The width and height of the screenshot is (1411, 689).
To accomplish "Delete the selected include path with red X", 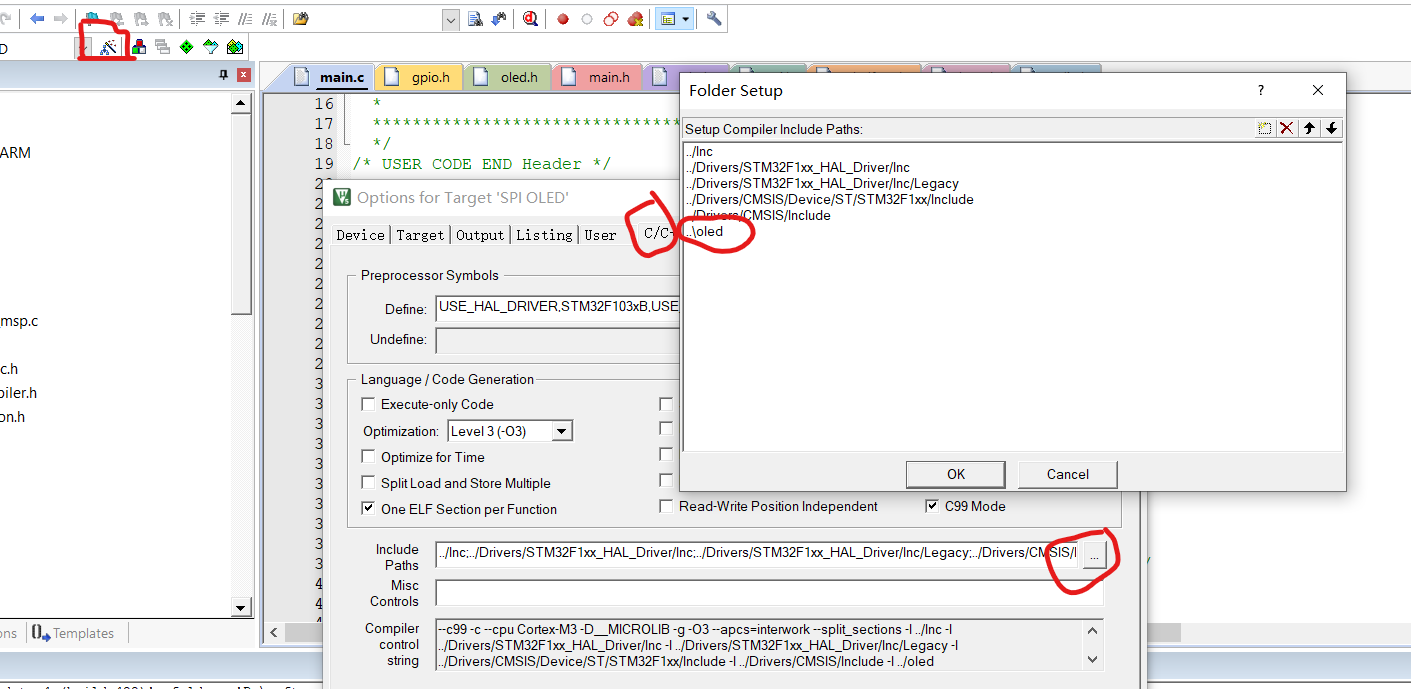I will [1287, 128].
